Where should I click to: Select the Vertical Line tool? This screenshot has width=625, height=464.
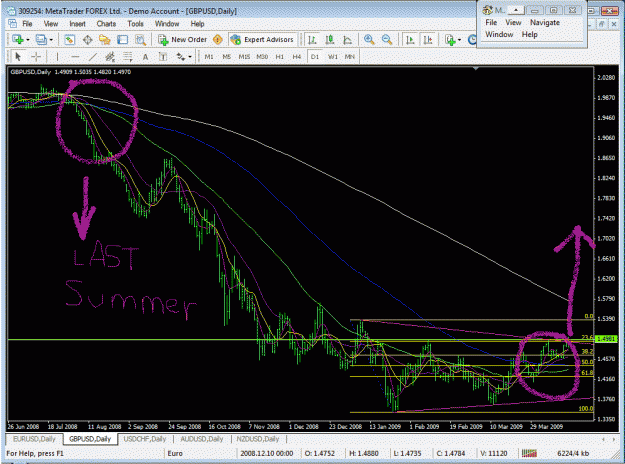pos(57,57)
